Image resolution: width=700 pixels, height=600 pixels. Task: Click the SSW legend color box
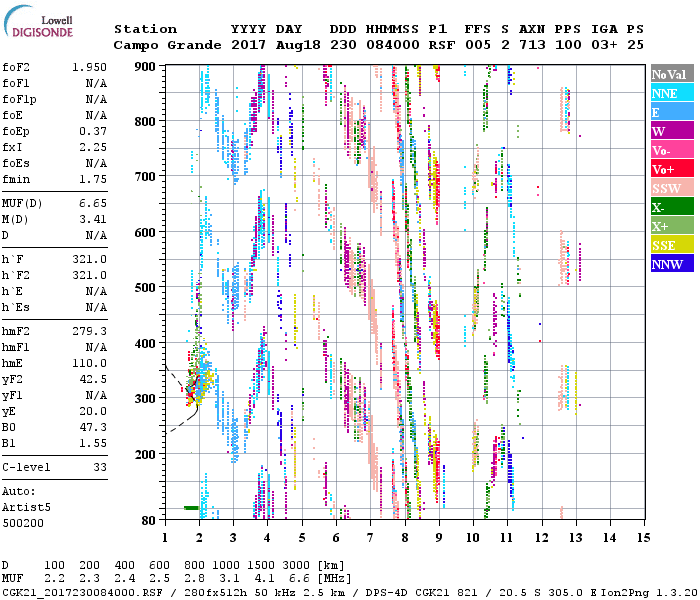click(671, 188)
